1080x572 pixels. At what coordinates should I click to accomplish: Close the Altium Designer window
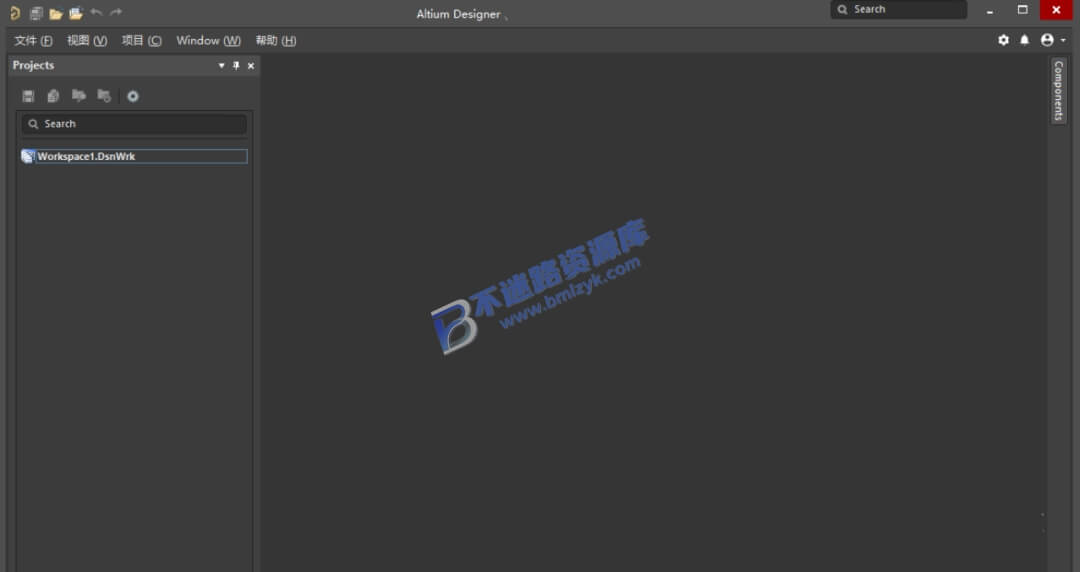[1056, 10]
